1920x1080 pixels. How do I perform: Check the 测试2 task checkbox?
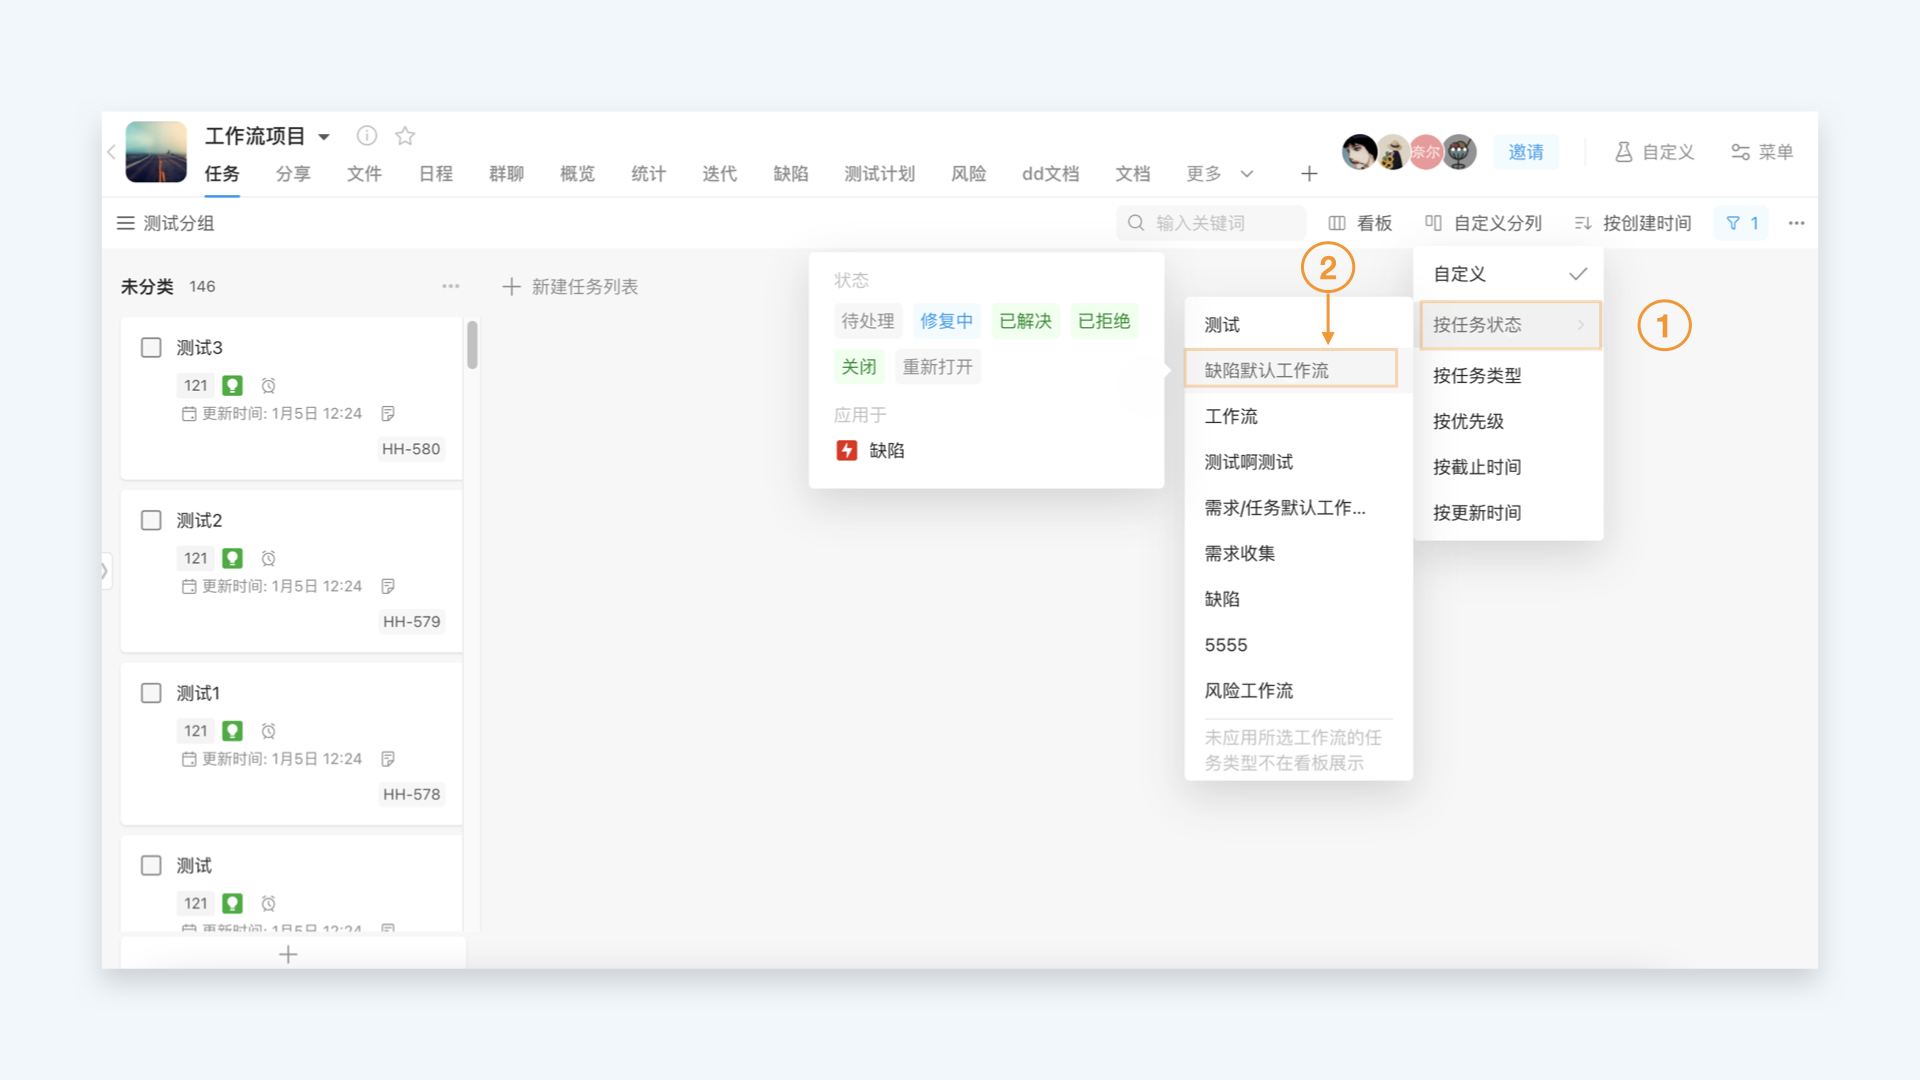(151, 520)
